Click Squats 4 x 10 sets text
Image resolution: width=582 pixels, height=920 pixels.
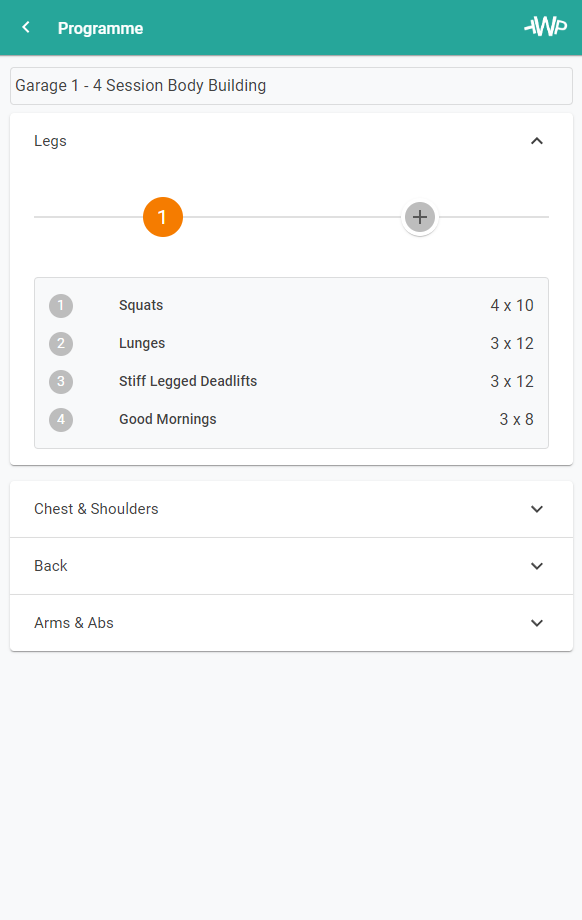pos(512,306)
